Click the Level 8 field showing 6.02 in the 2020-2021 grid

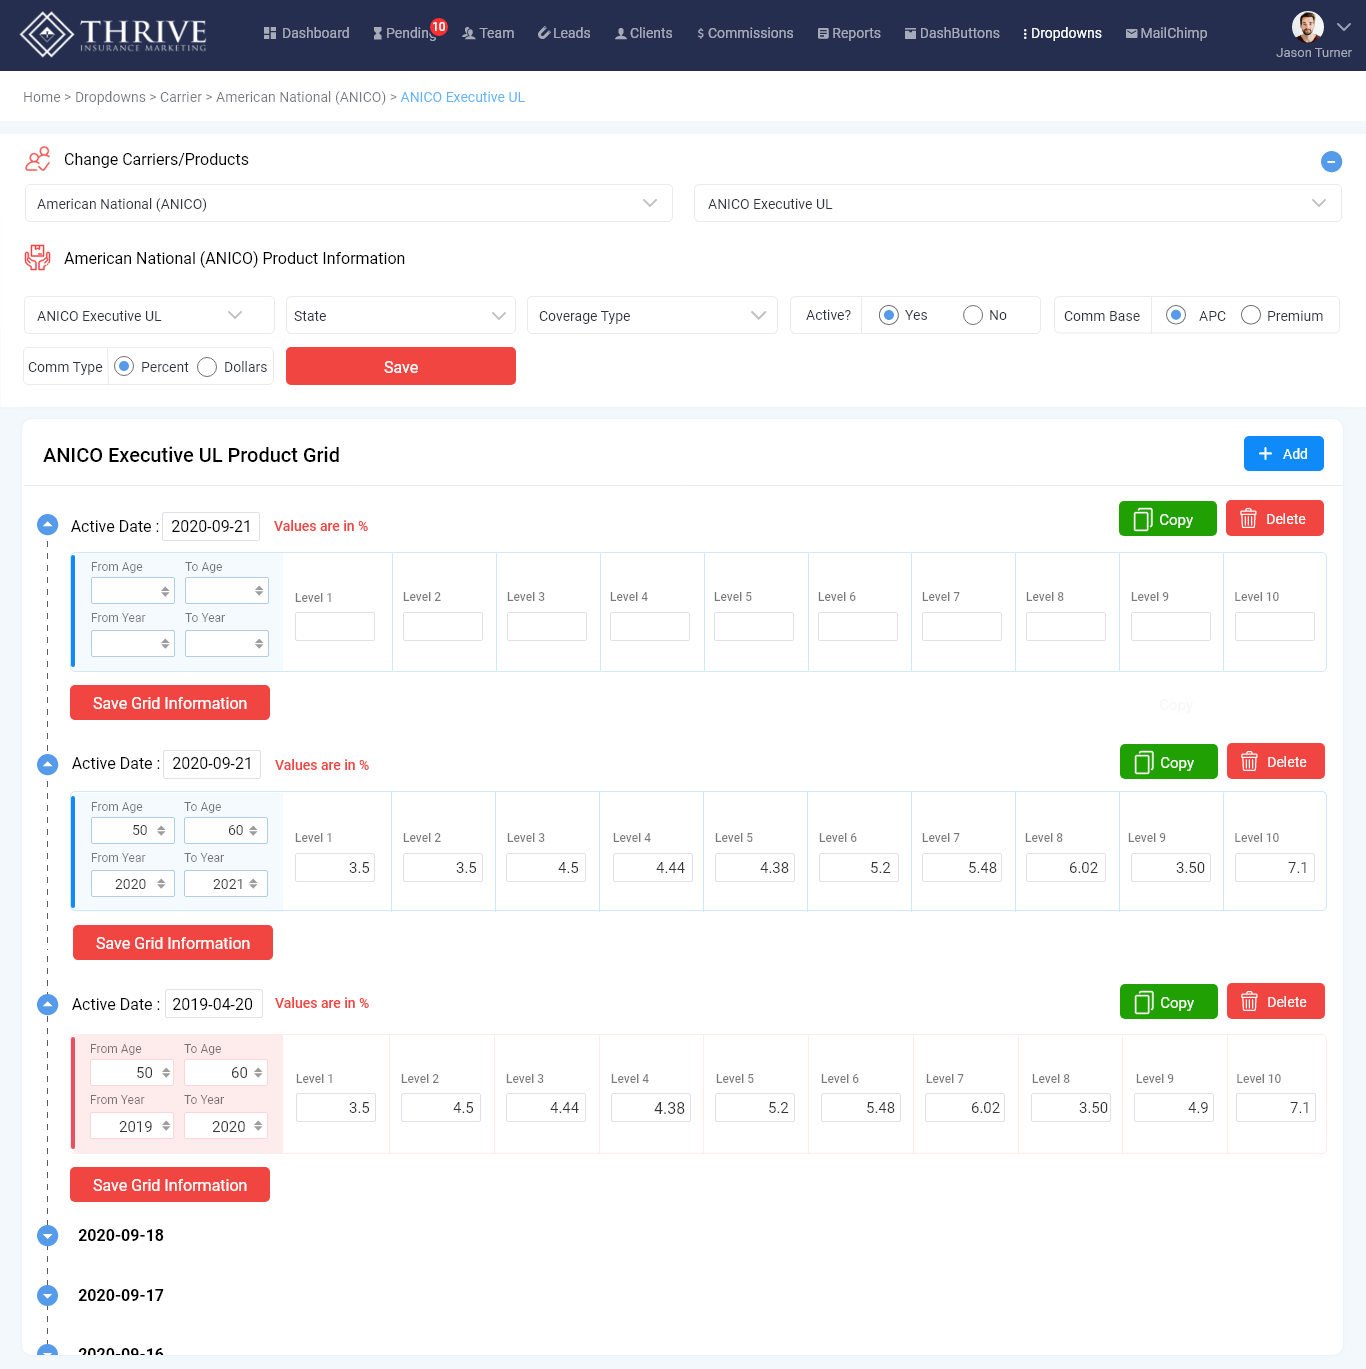tap(1066, 867)
